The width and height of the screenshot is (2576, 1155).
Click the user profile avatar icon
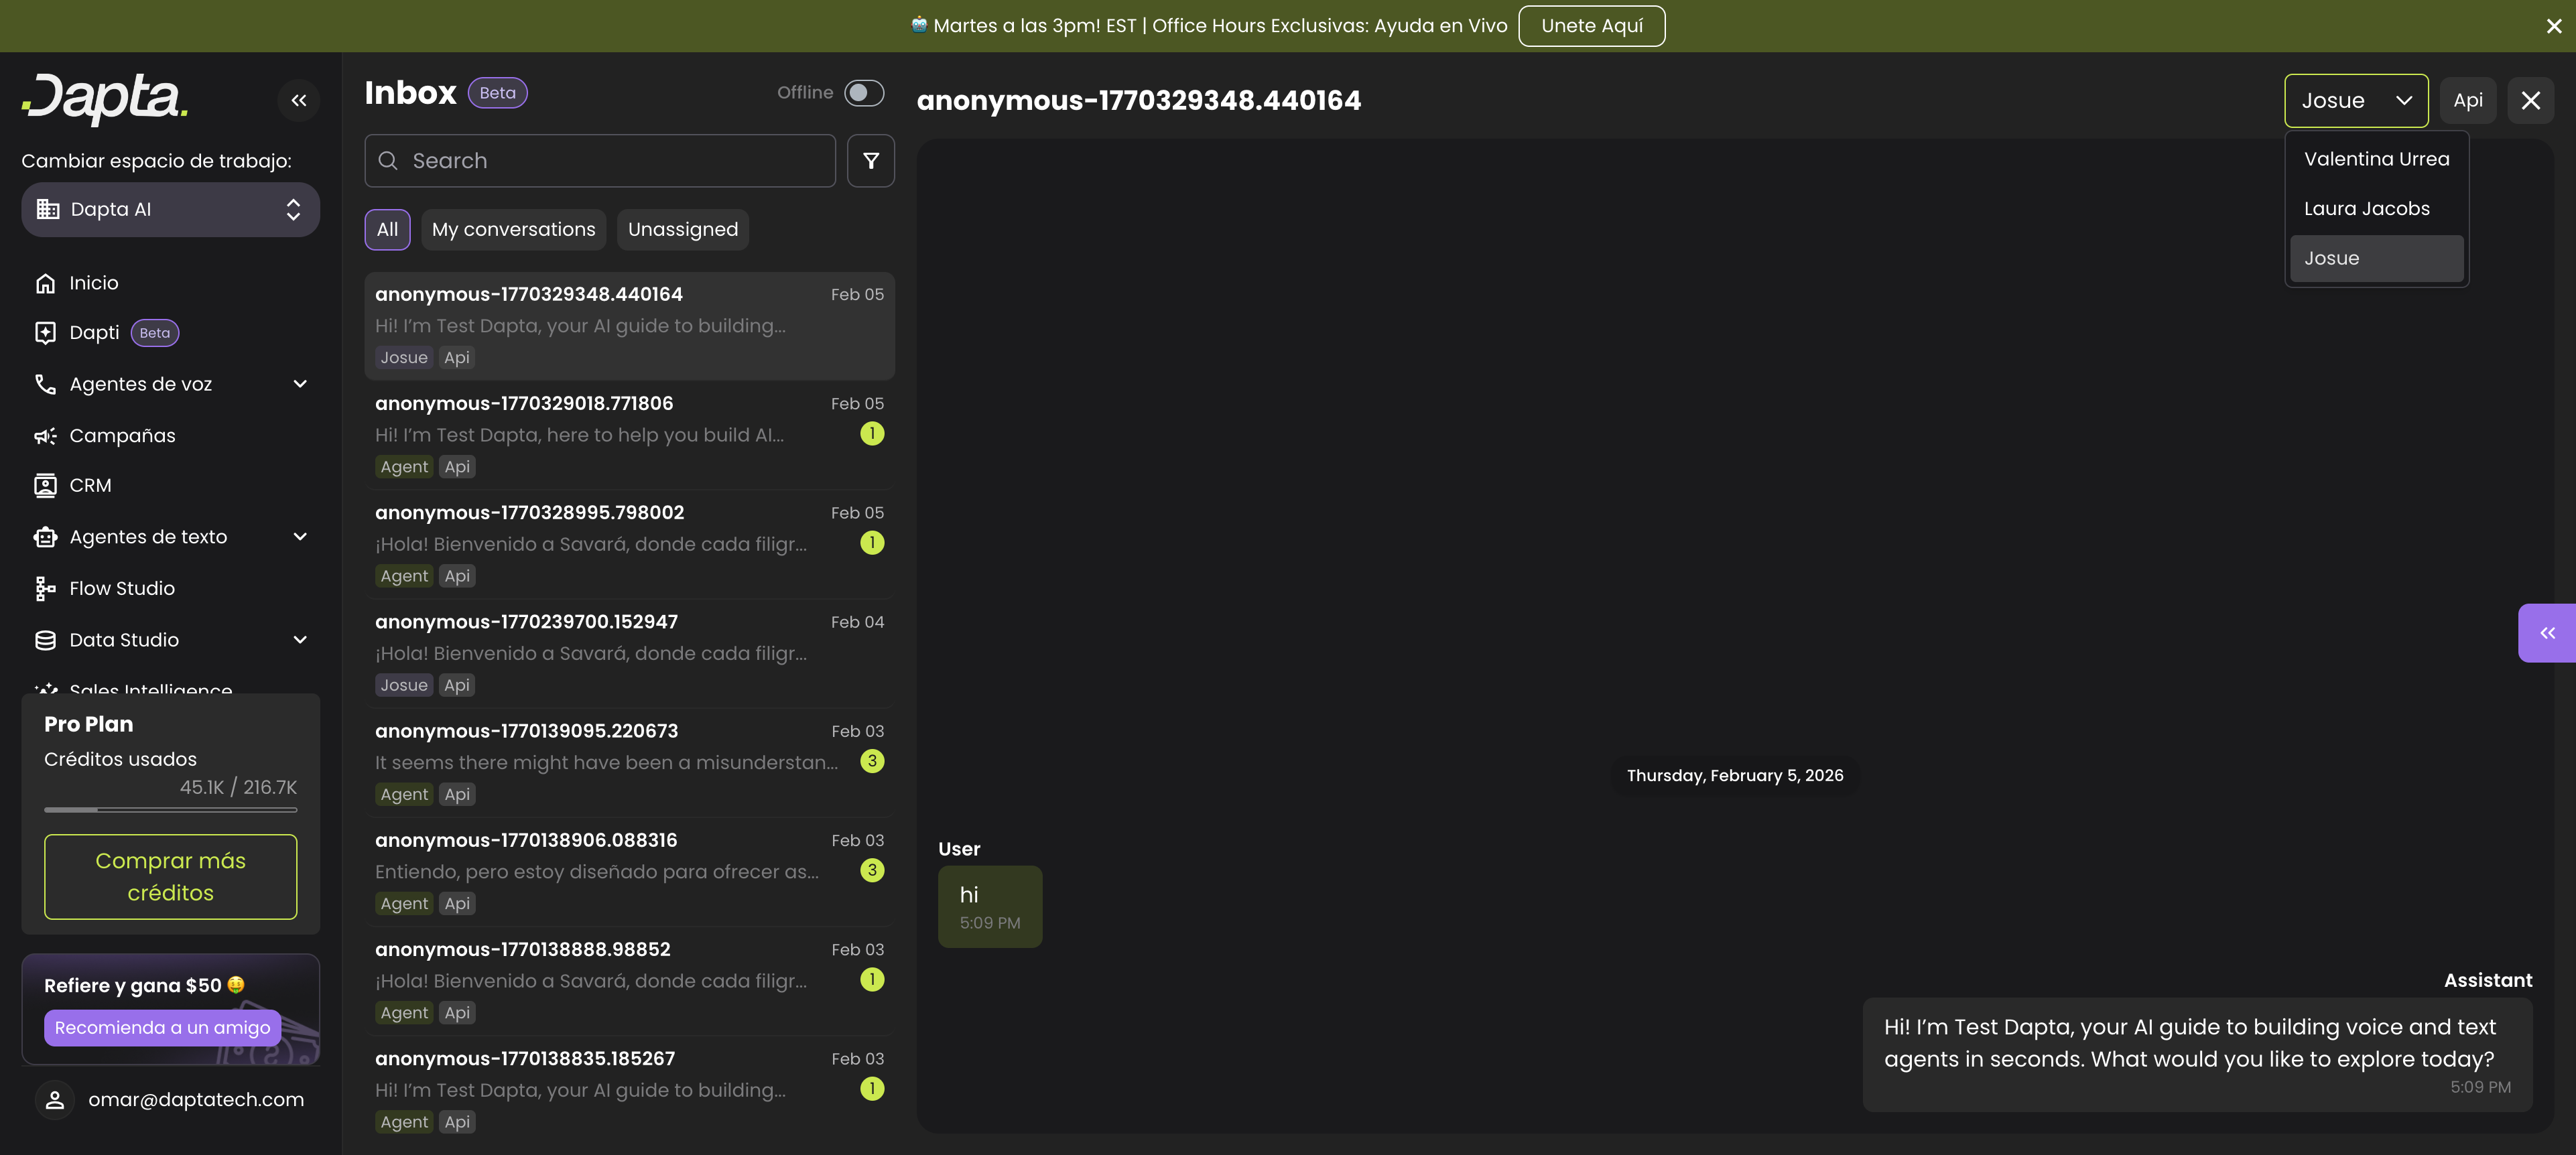point(55,1099)
